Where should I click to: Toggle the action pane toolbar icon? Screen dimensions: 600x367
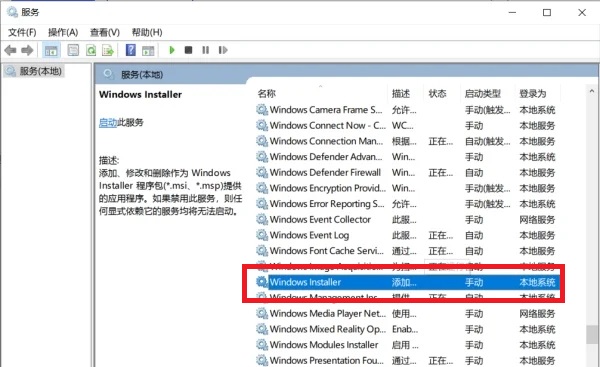148,50
